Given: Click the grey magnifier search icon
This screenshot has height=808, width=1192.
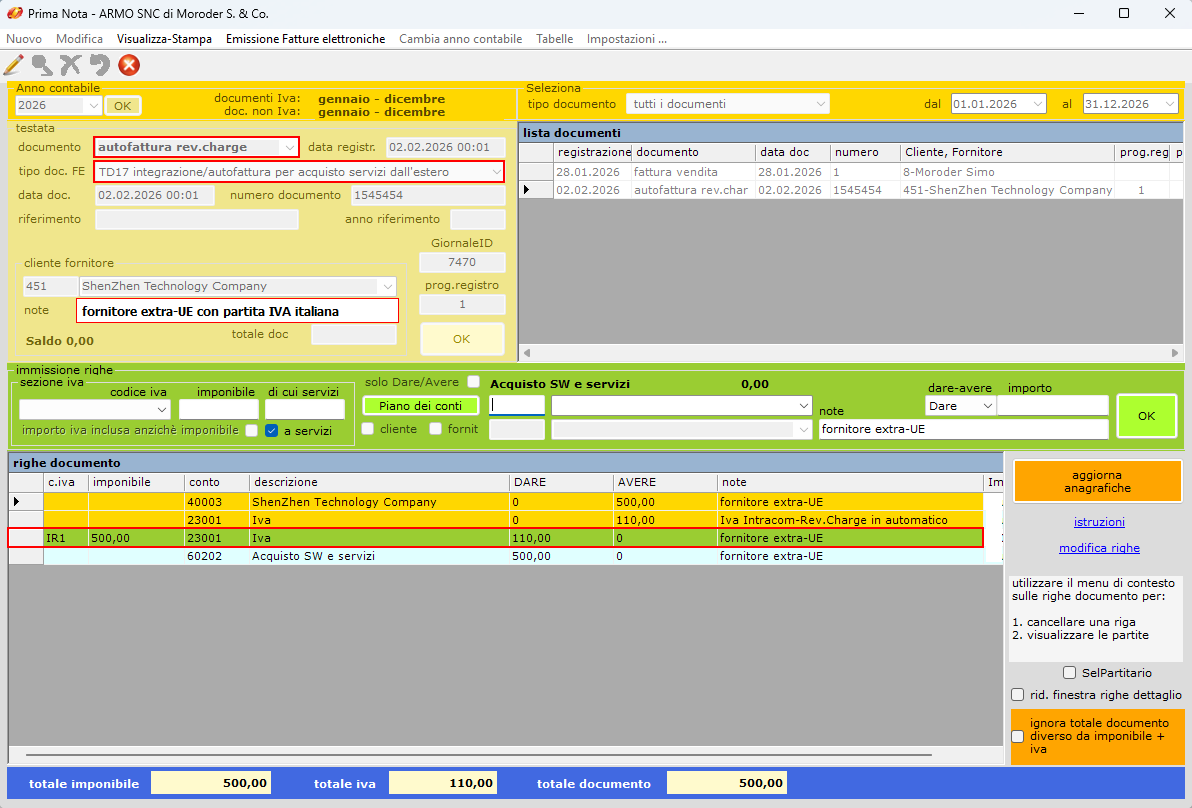Looking at the screenshot, I should 42,65.
